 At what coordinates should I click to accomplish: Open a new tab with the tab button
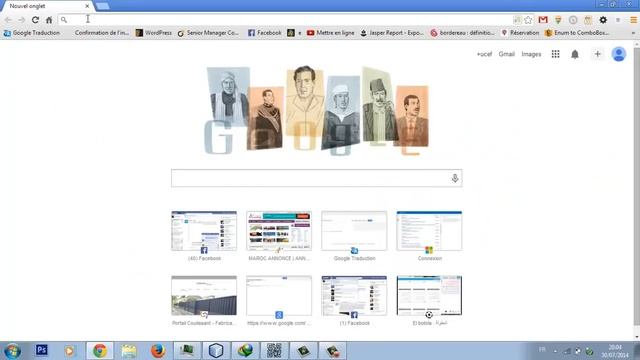(102, 6)
